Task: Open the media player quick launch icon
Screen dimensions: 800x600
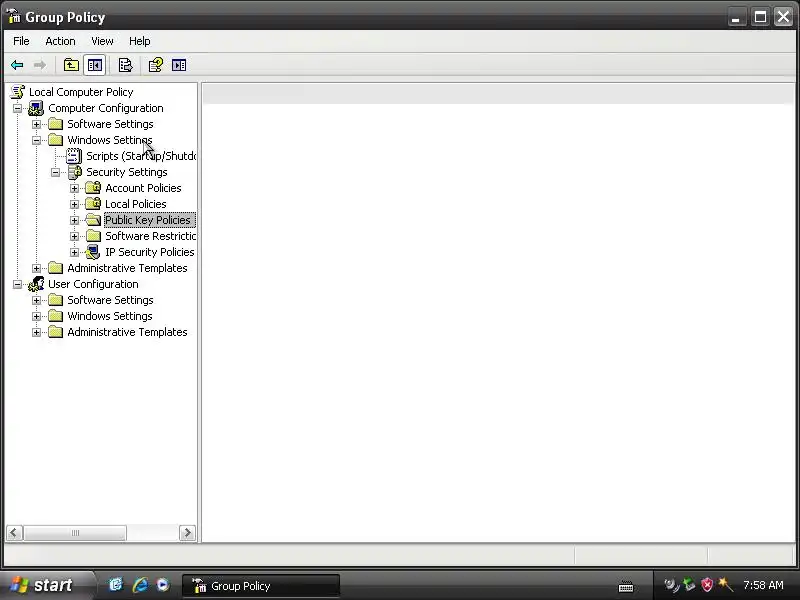Action: click(163, 585)
